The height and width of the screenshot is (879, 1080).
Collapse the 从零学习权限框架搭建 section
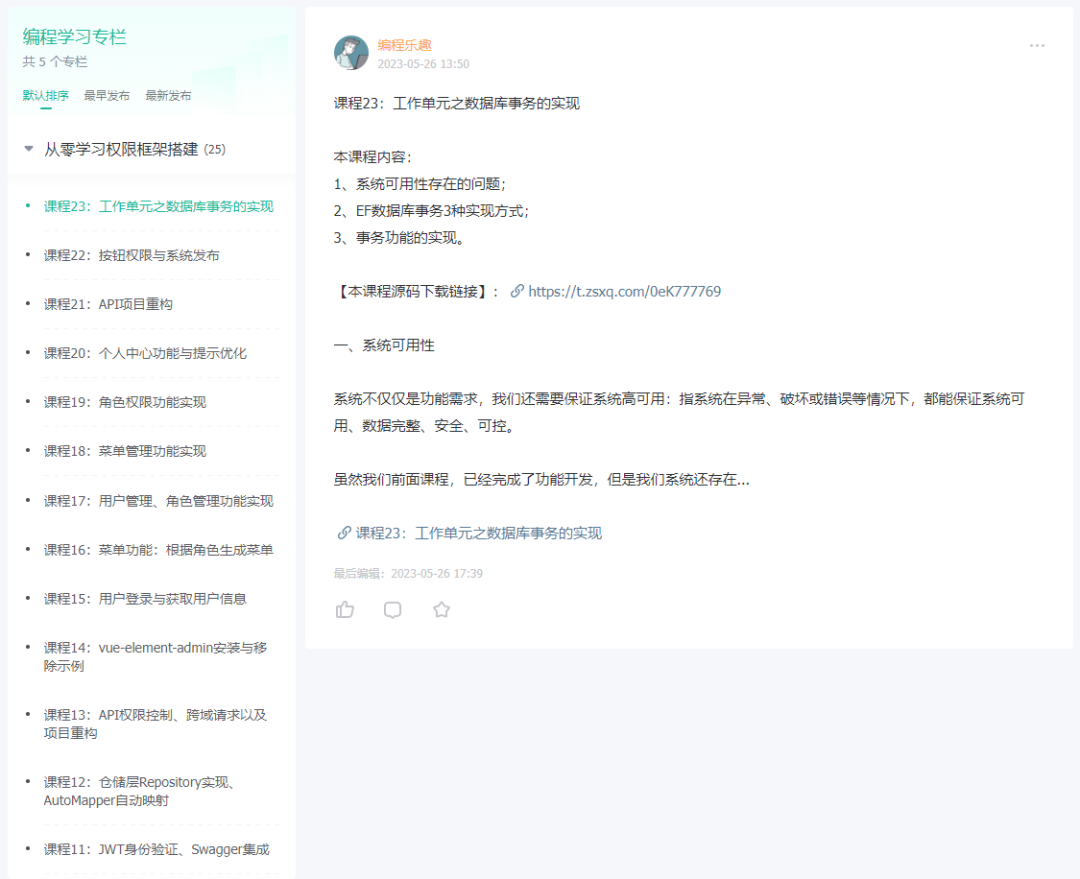(28, 147)
